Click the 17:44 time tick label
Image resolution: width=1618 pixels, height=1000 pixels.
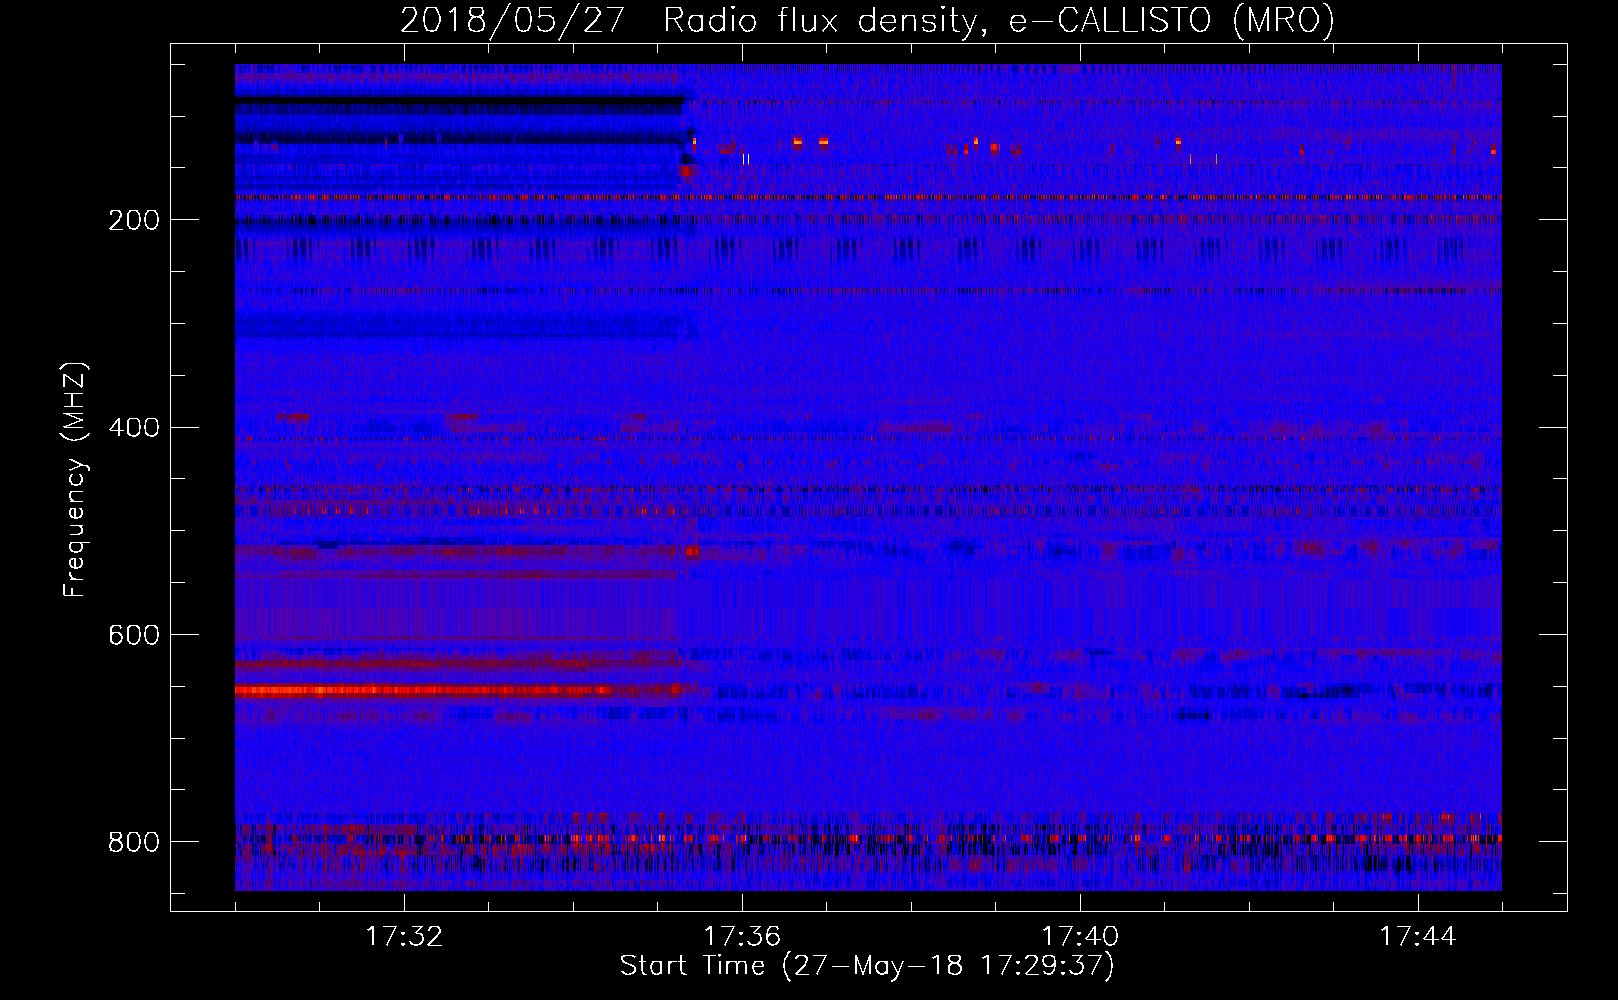click(x=1418, y=937)
